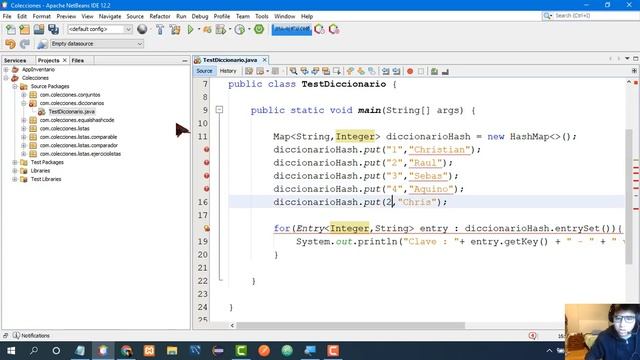Click the editor horizontal scrollbar
Image resolution: width=640 pixels, height=360 pixels.
tap(350, 325)
